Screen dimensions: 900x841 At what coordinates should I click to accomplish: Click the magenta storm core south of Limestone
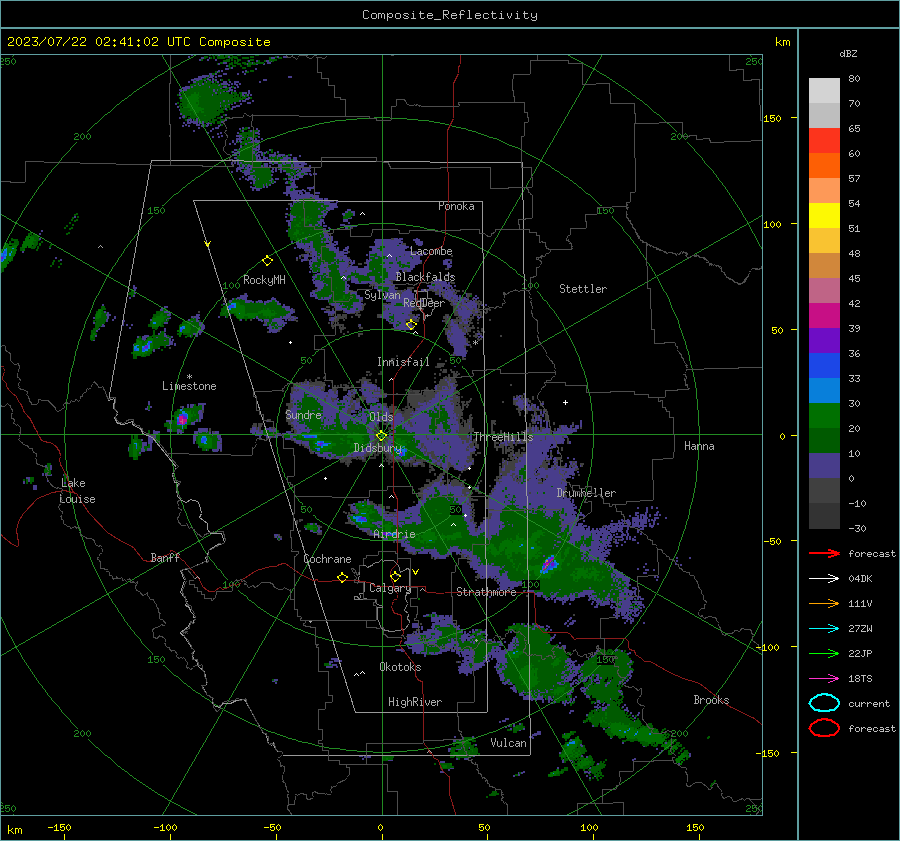pyautogui.click(x=182, y=419)
